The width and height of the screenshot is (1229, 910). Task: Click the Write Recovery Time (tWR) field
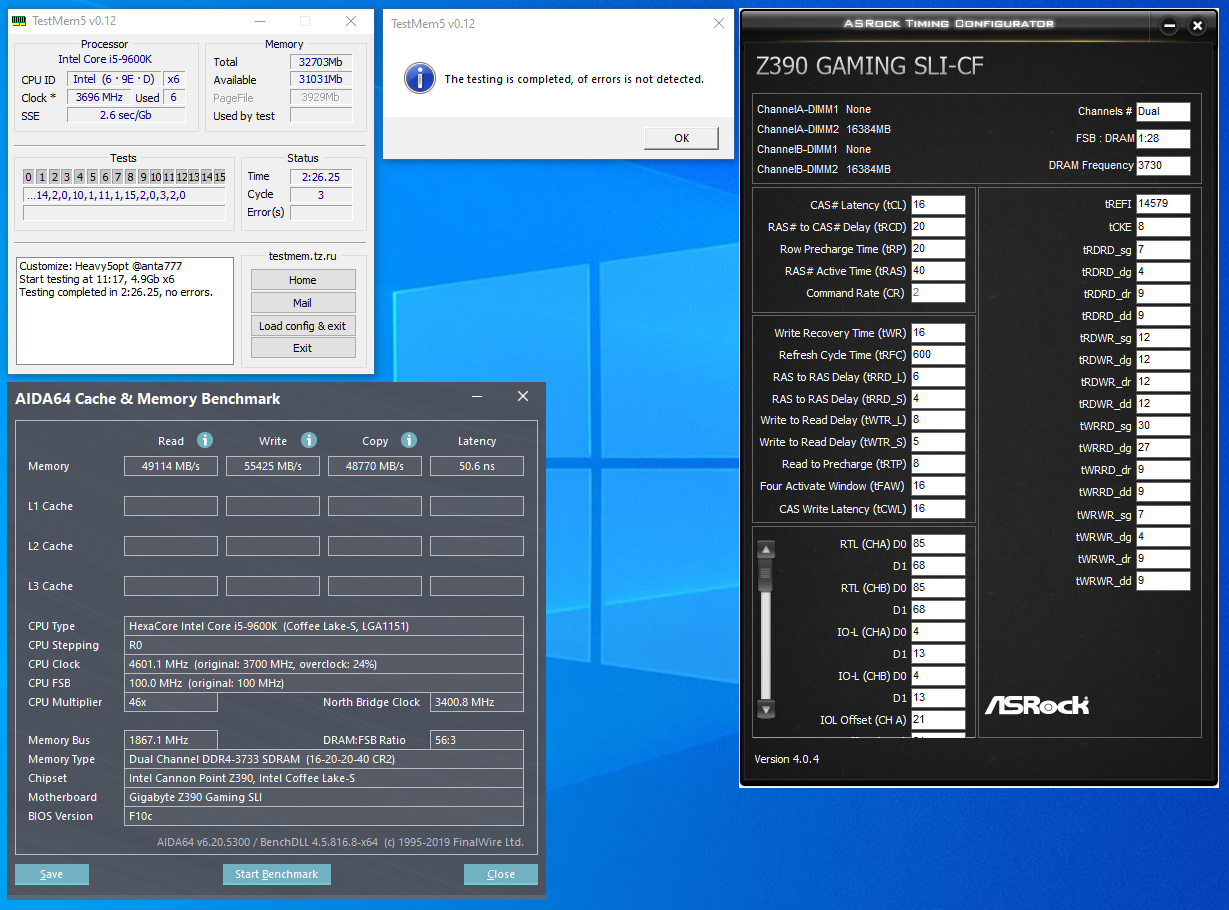[938, 333]
